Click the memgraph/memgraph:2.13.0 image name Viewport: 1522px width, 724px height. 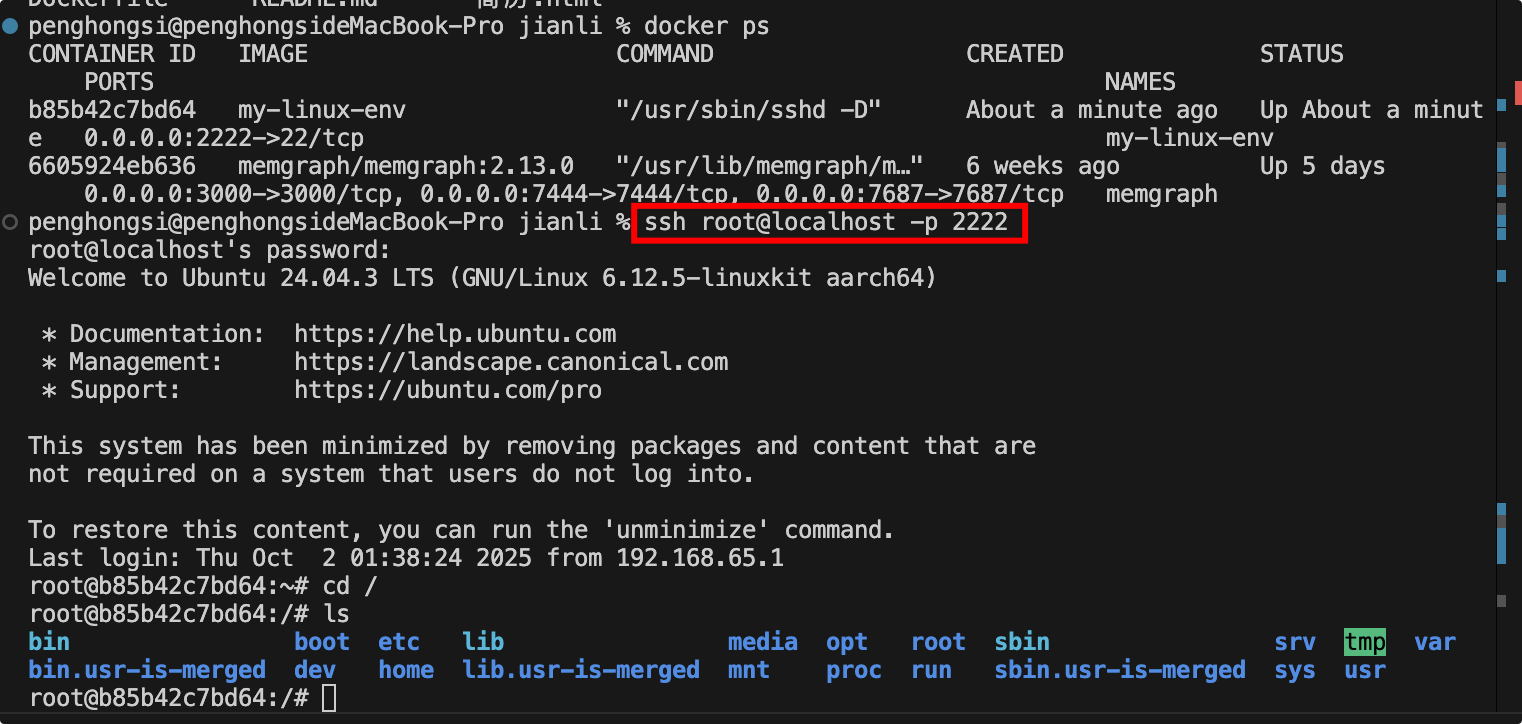pyautogui.click(x=406, y=166)
